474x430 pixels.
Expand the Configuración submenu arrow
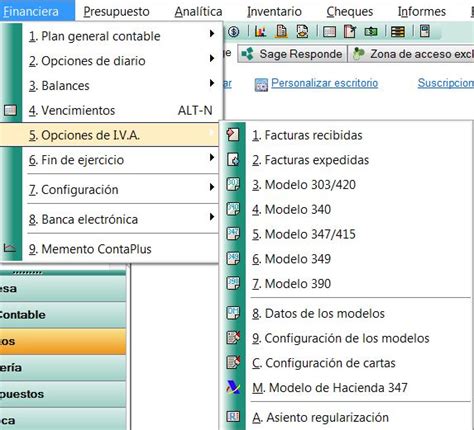click(x=212, y=187)
